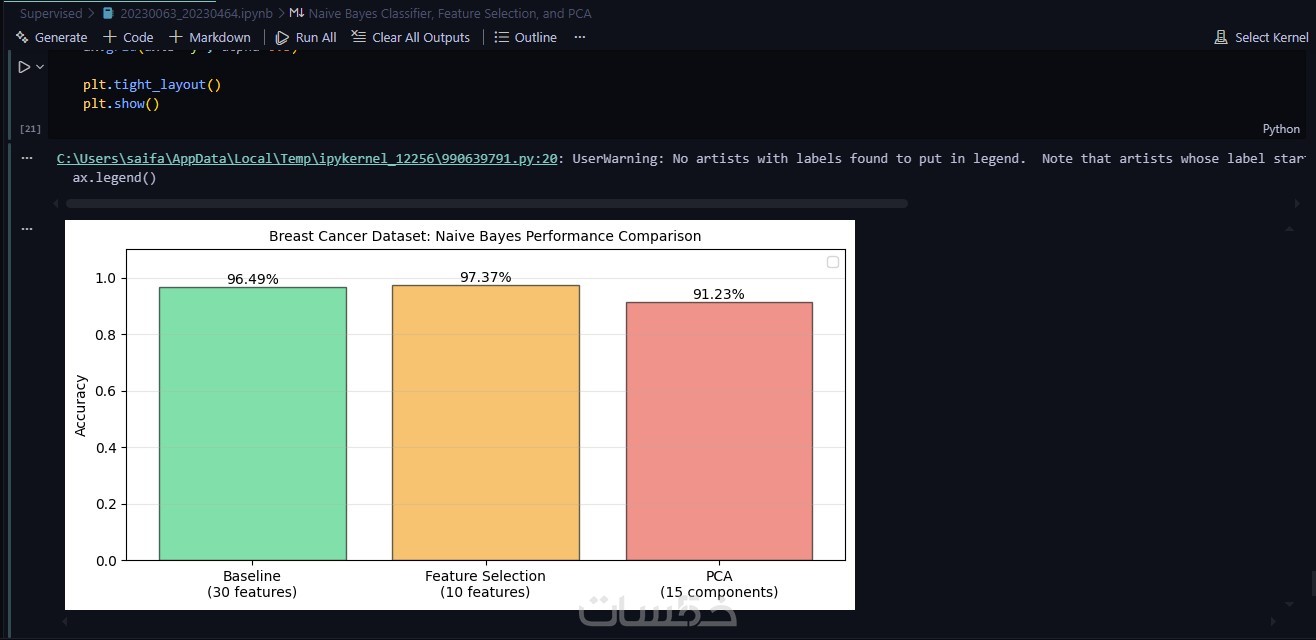This screenshot has width=1316, height=640.
Task: Click the Supervised folder breadcrumb
Action: (x=51, y=14)
